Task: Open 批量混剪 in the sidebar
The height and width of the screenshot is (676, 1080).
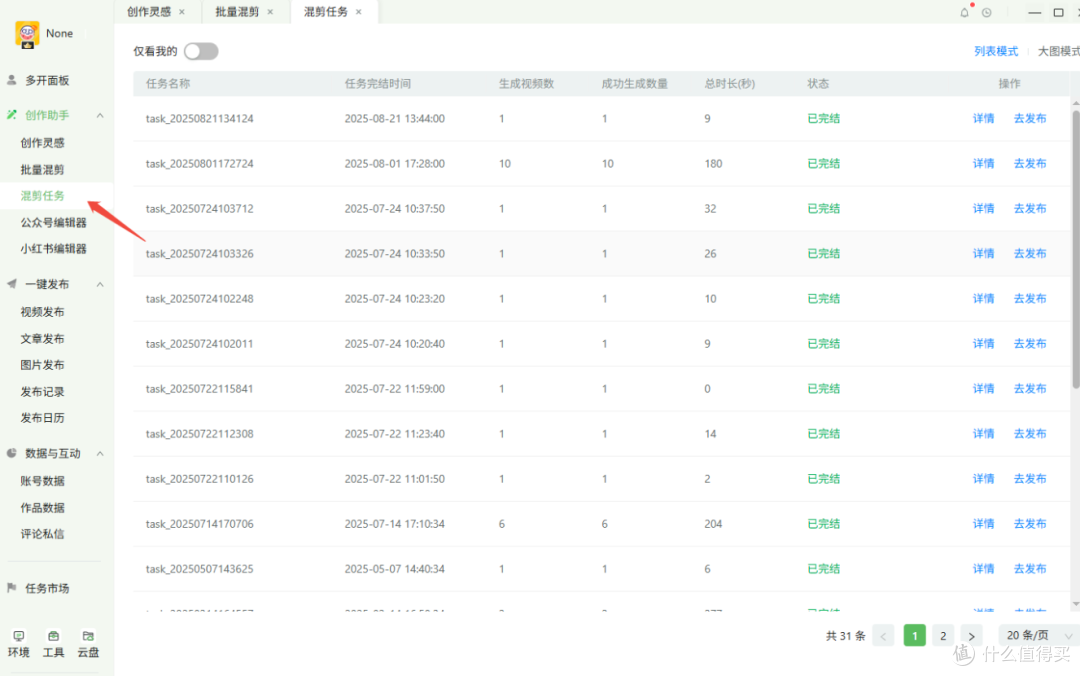Action: coord(43,170)
